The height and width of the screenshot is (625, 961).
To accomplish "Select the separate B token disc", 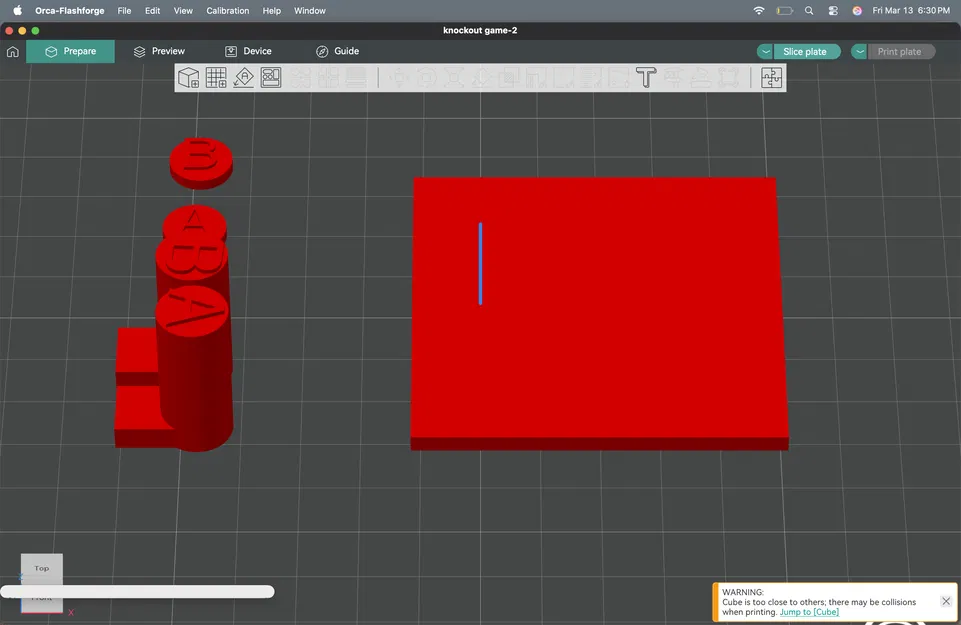I will (201, 162).
